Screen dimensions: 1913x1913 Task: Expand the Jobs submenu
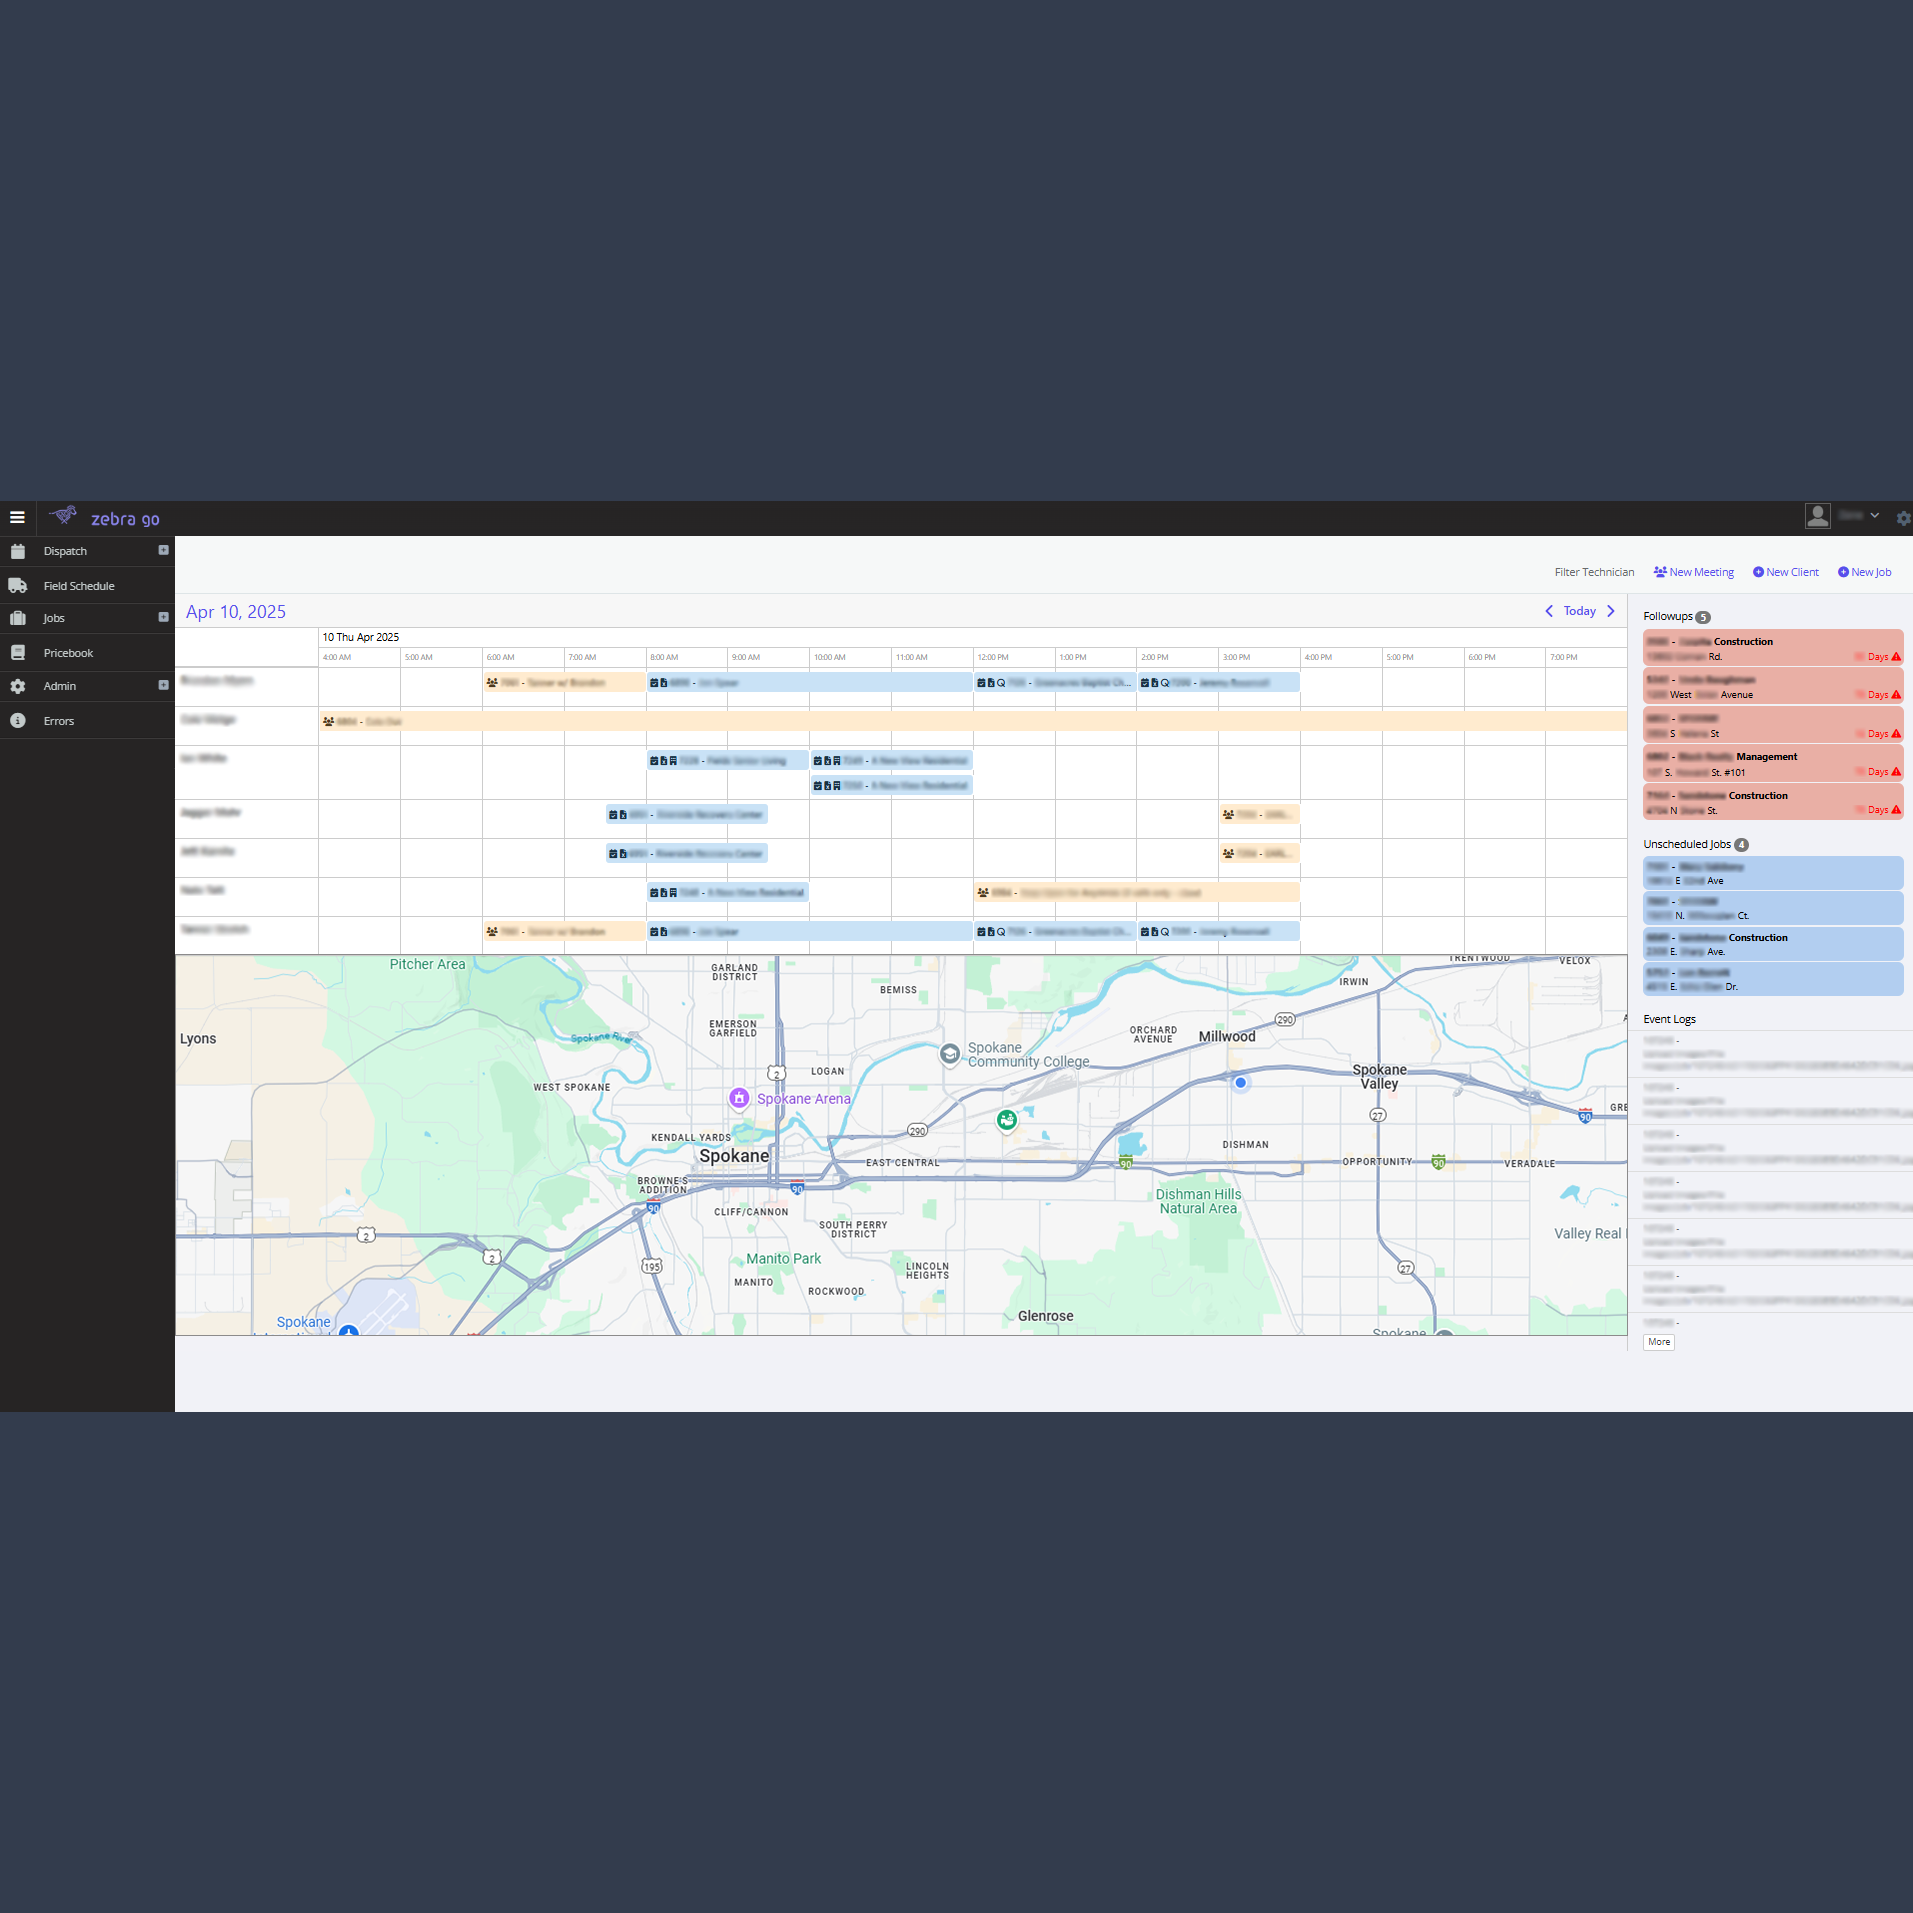[x=163, y=618]
